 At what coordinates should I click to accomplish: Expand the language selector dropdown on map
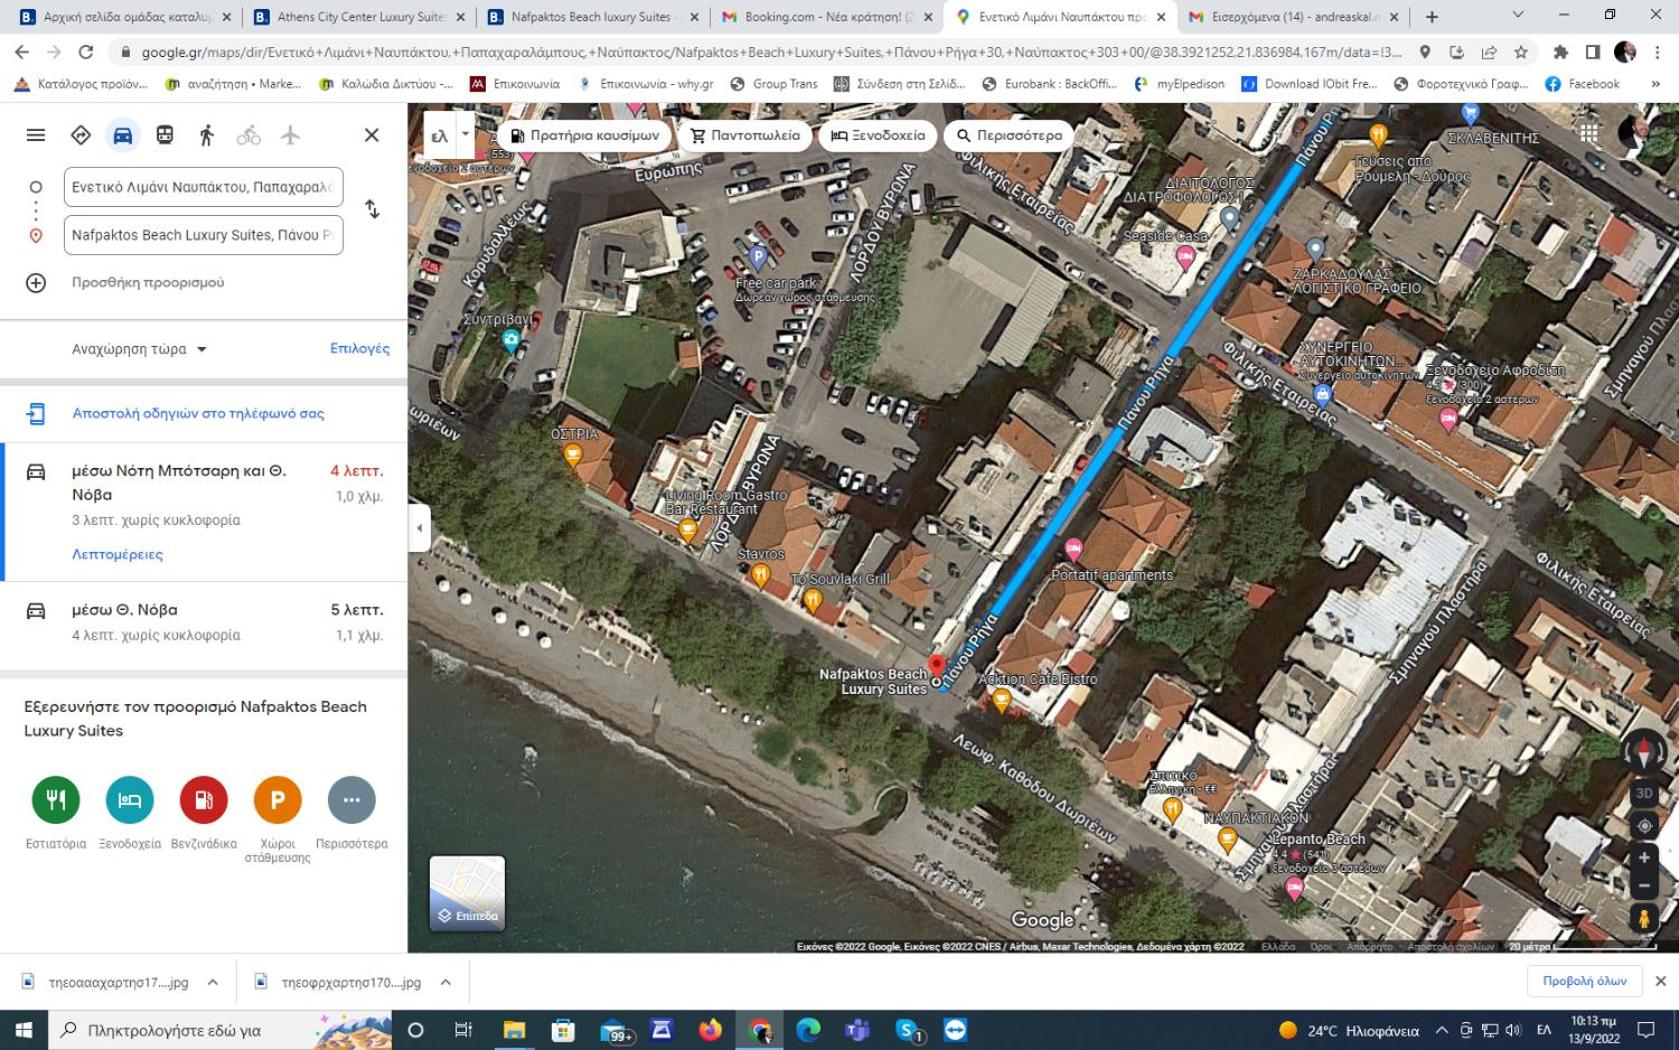pos(465,134)
